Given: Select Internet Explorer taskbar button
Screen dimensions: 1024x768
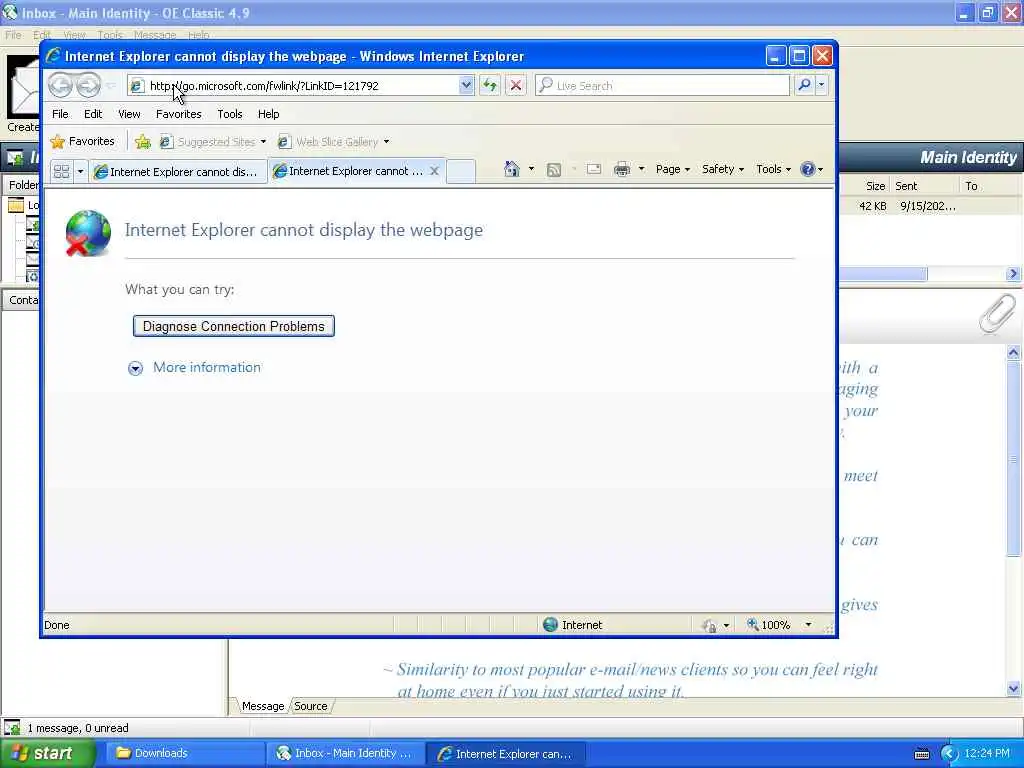Looking at the screenshot, I should coord(506,754).
